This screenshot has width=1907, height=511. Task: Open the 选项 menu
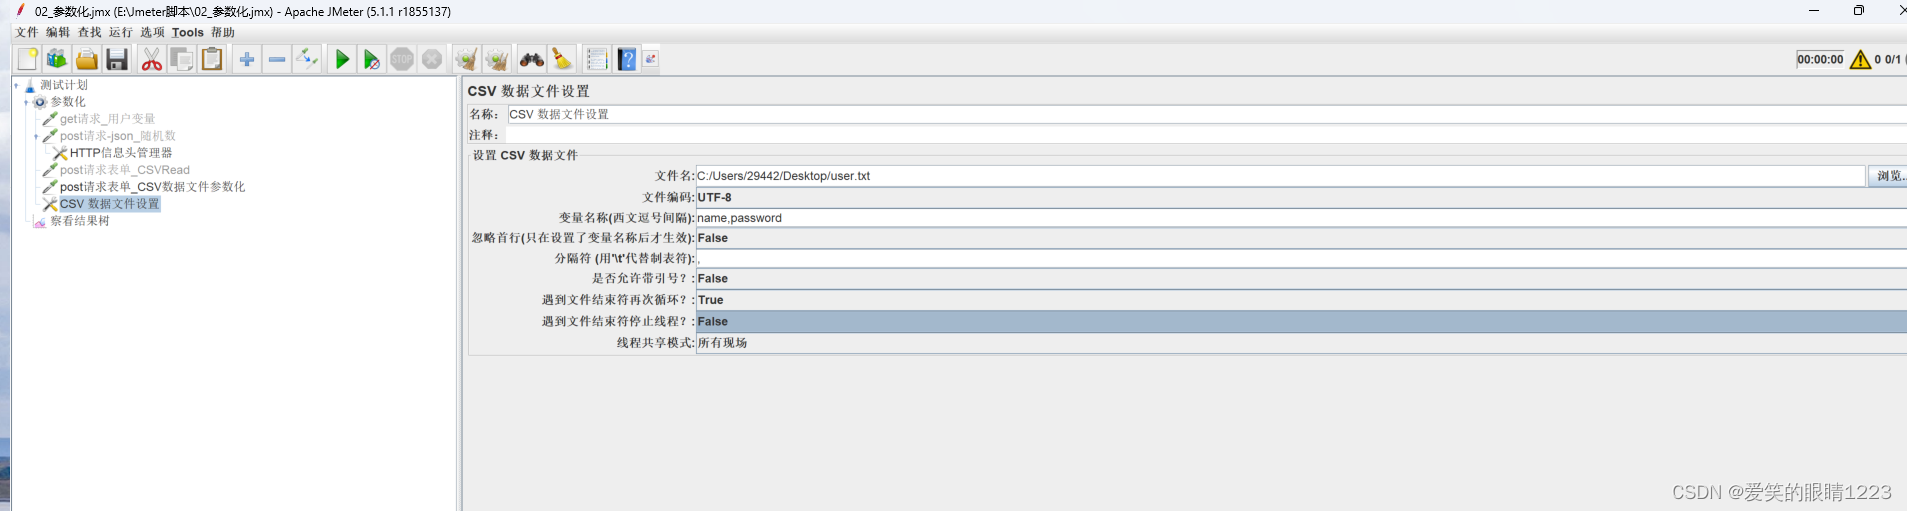tap(152, 32)
